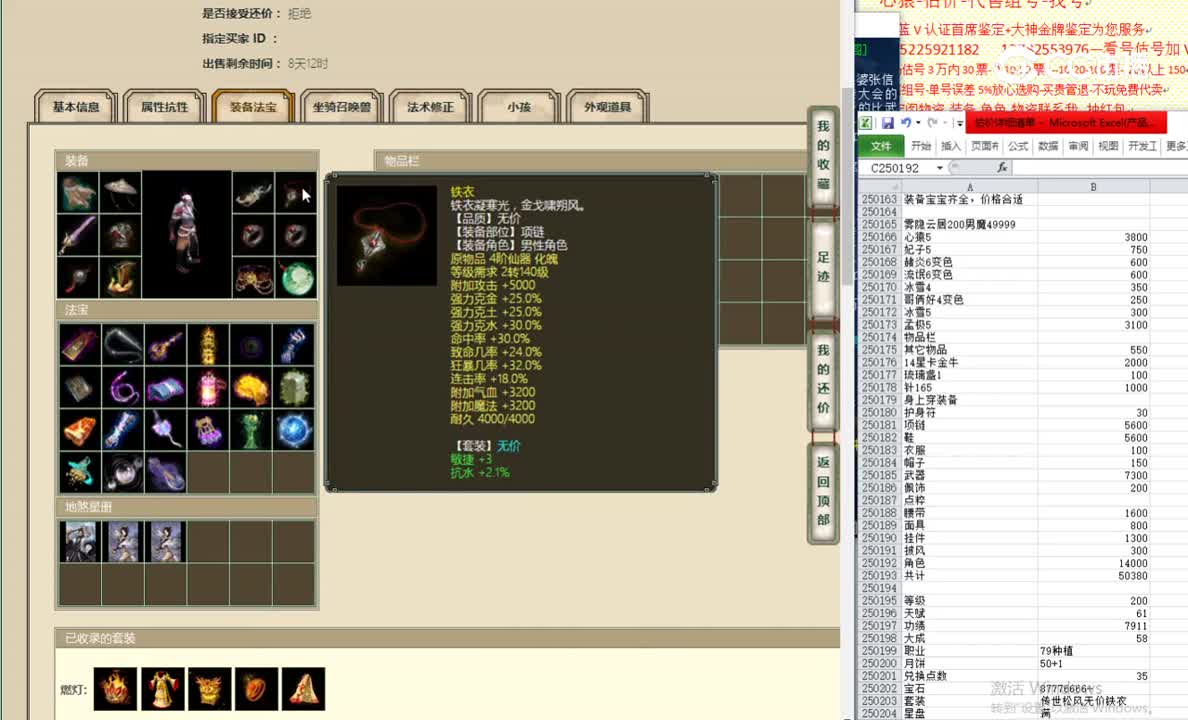This screenshot has height=720, width=1188.
Task: Select the silver whip treasure icon
Action: click(123, 345)
